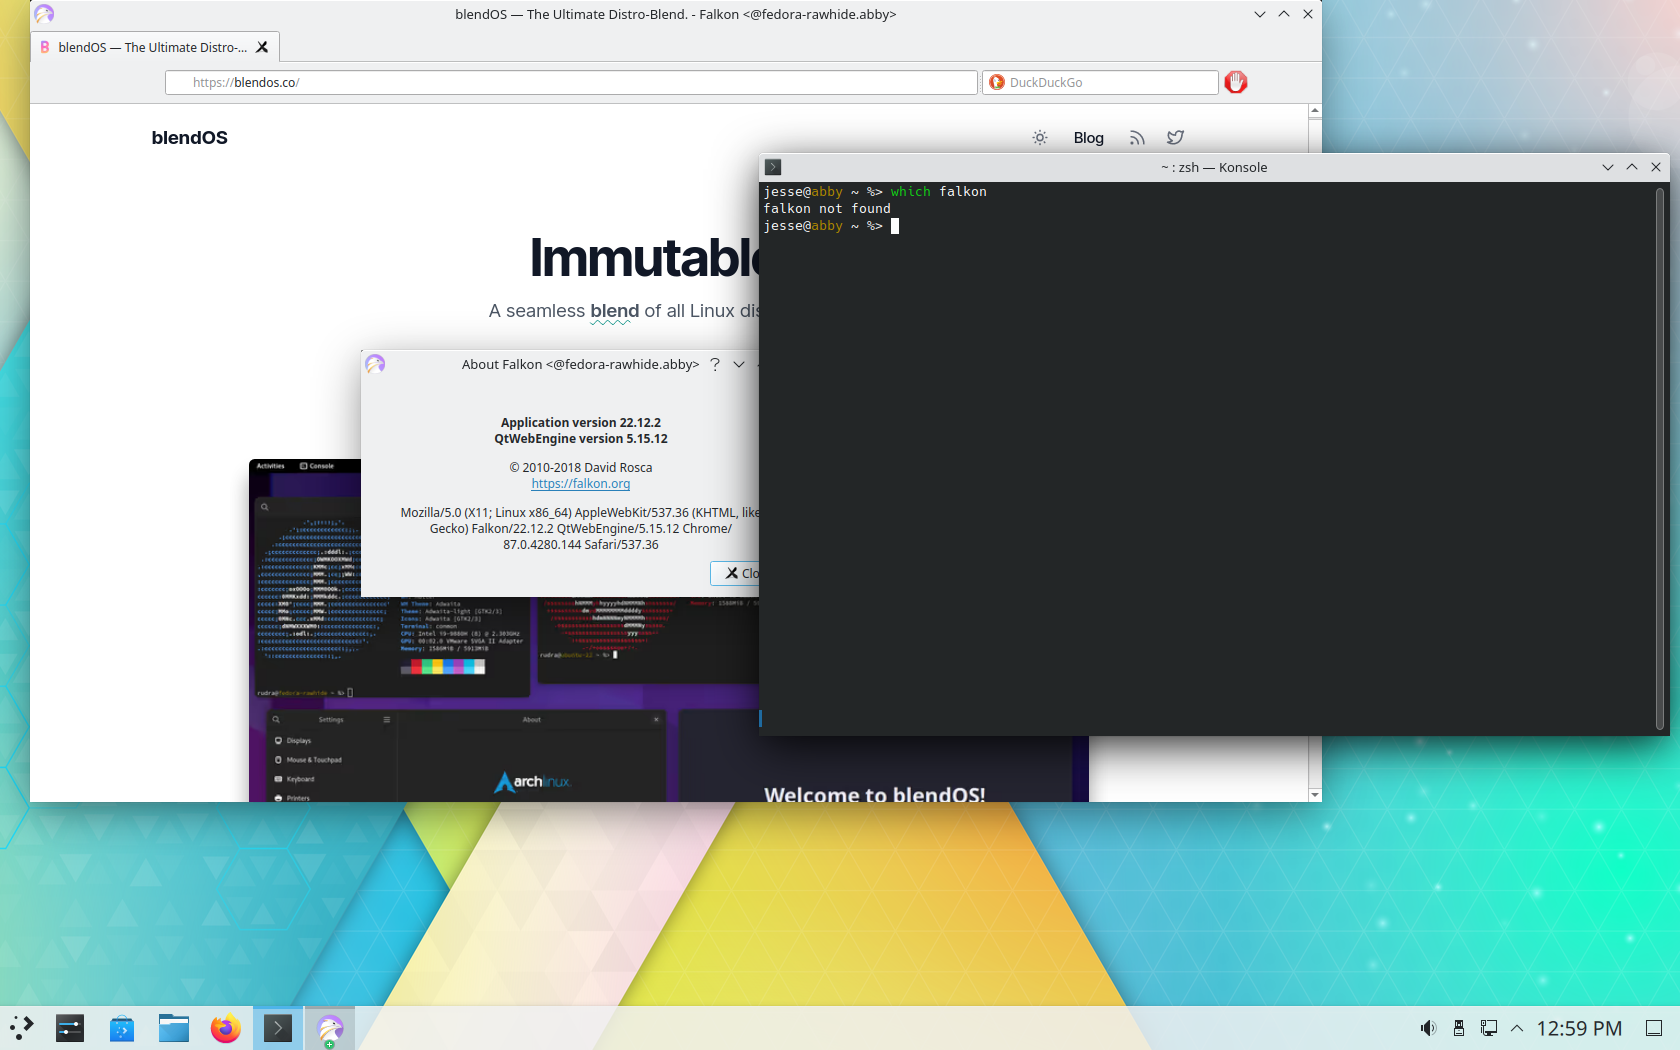This screenshot has width=1680, height=1050.
Task: Click the 'falkon not found' terminal output
Action: point(827,209)
